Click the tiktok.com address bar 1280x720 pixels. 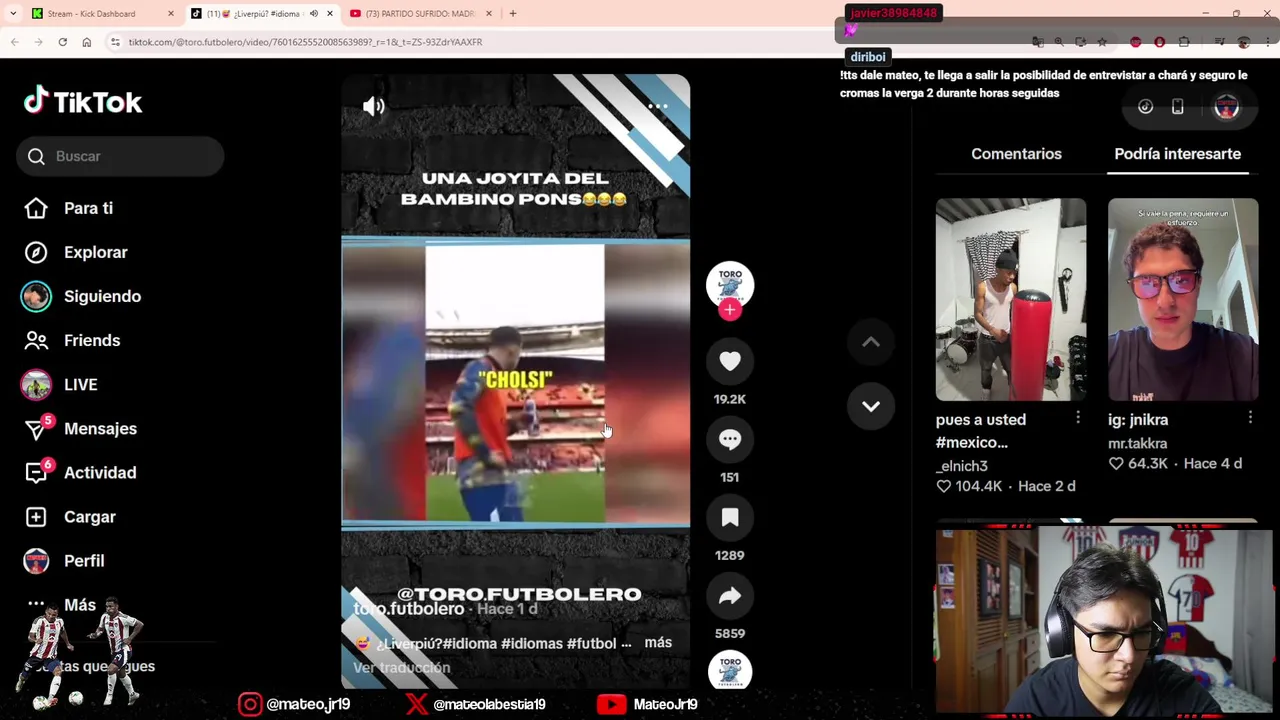click(x=560, y=42)
